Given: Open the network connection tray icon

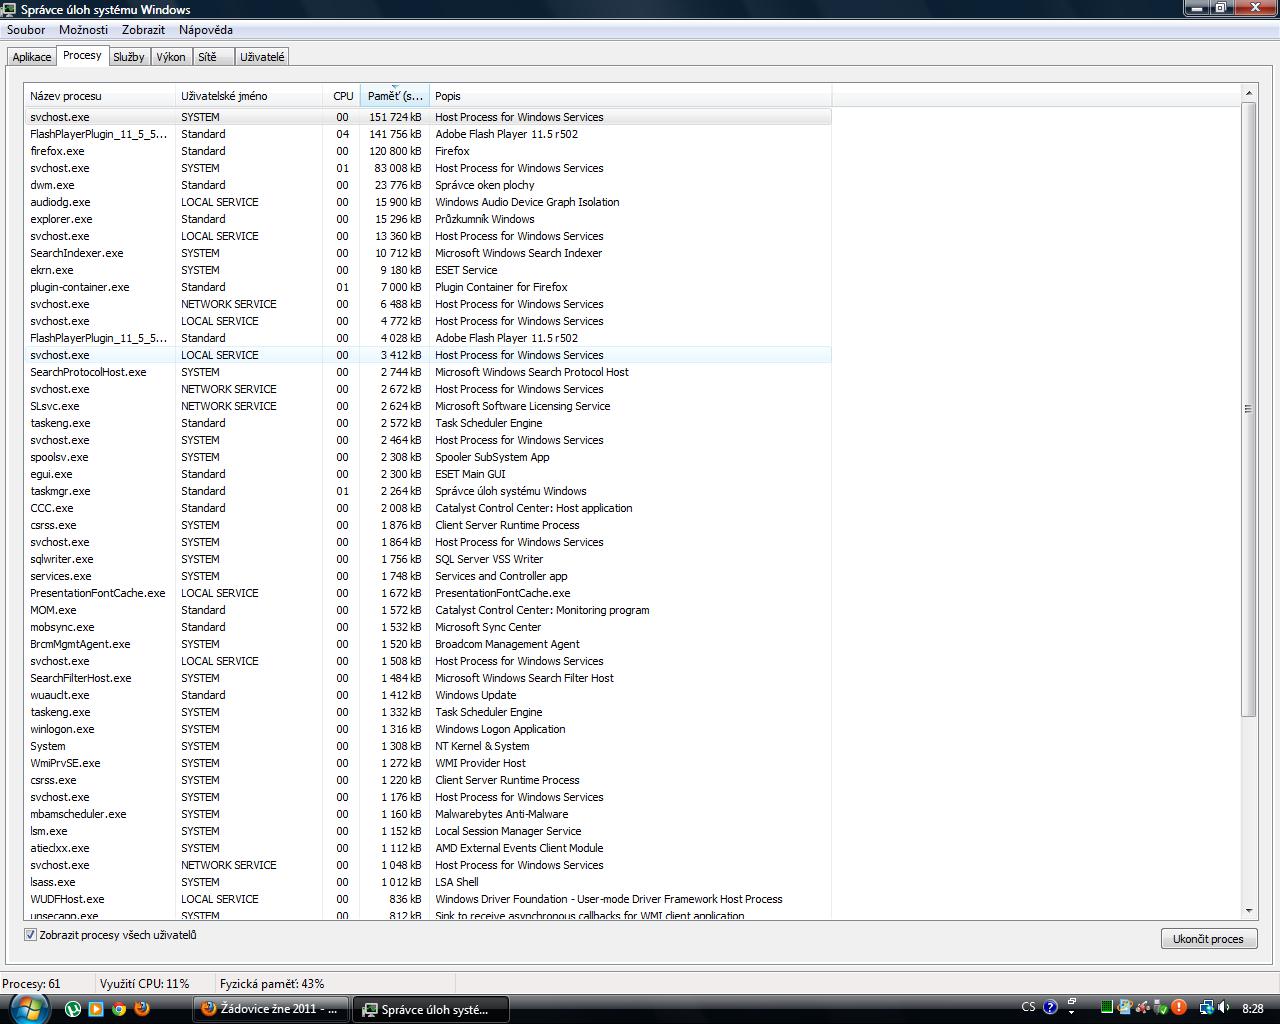Looking at the screenshot, I should click(1207, 1008).
